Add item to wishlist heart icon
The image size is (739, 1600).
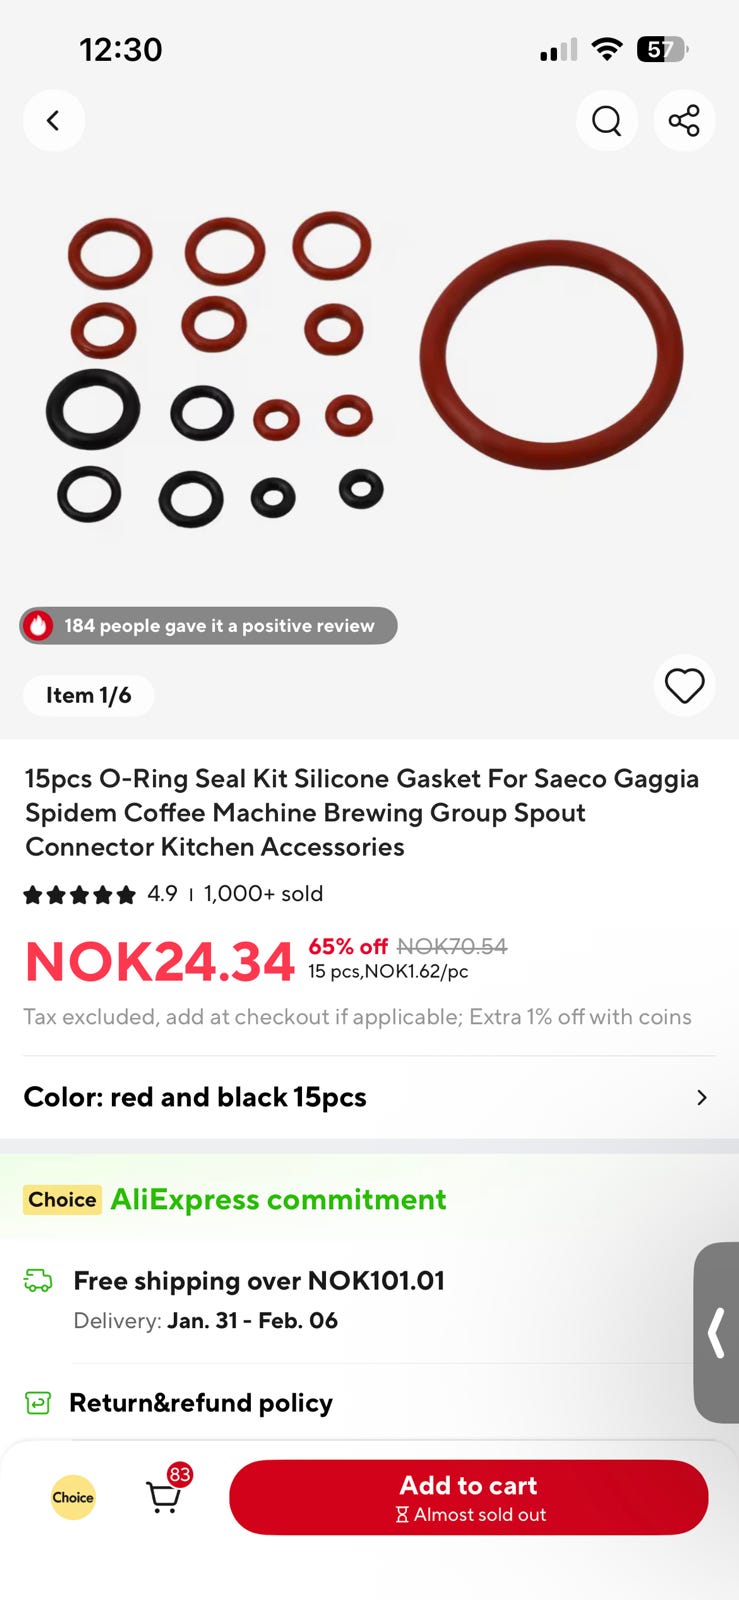684,686
